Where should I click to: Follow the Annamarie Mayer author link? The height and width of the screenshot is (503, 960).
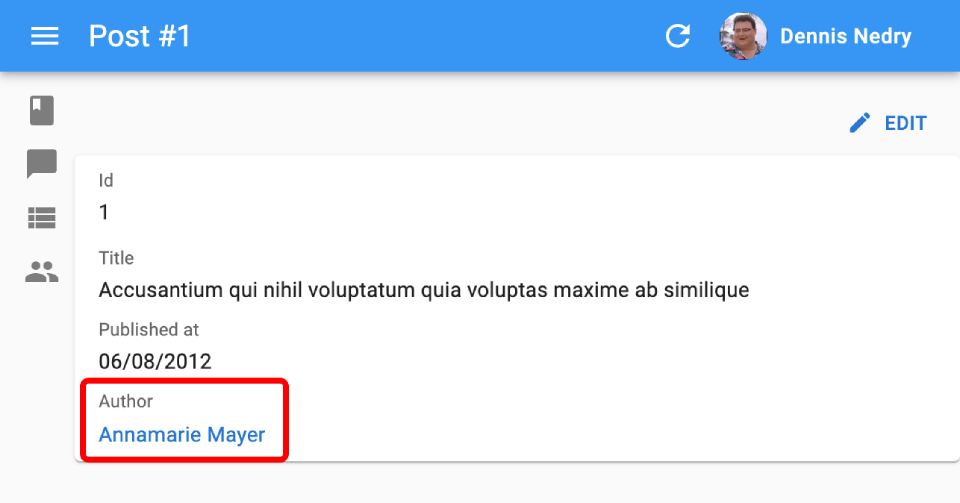tap(182, 434)
